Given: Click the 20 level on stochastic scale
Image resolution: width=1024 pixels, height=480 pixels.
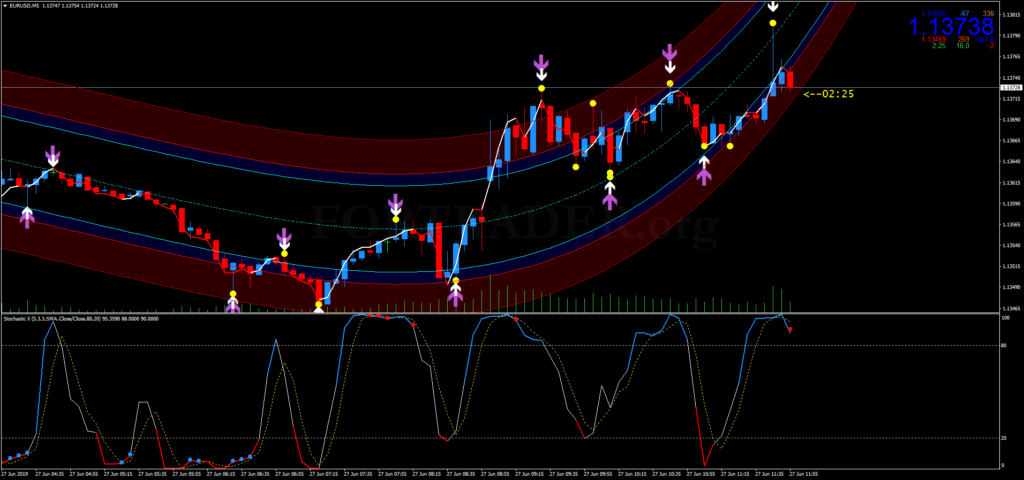Looking at the screenshot, I should [1005, 438].
